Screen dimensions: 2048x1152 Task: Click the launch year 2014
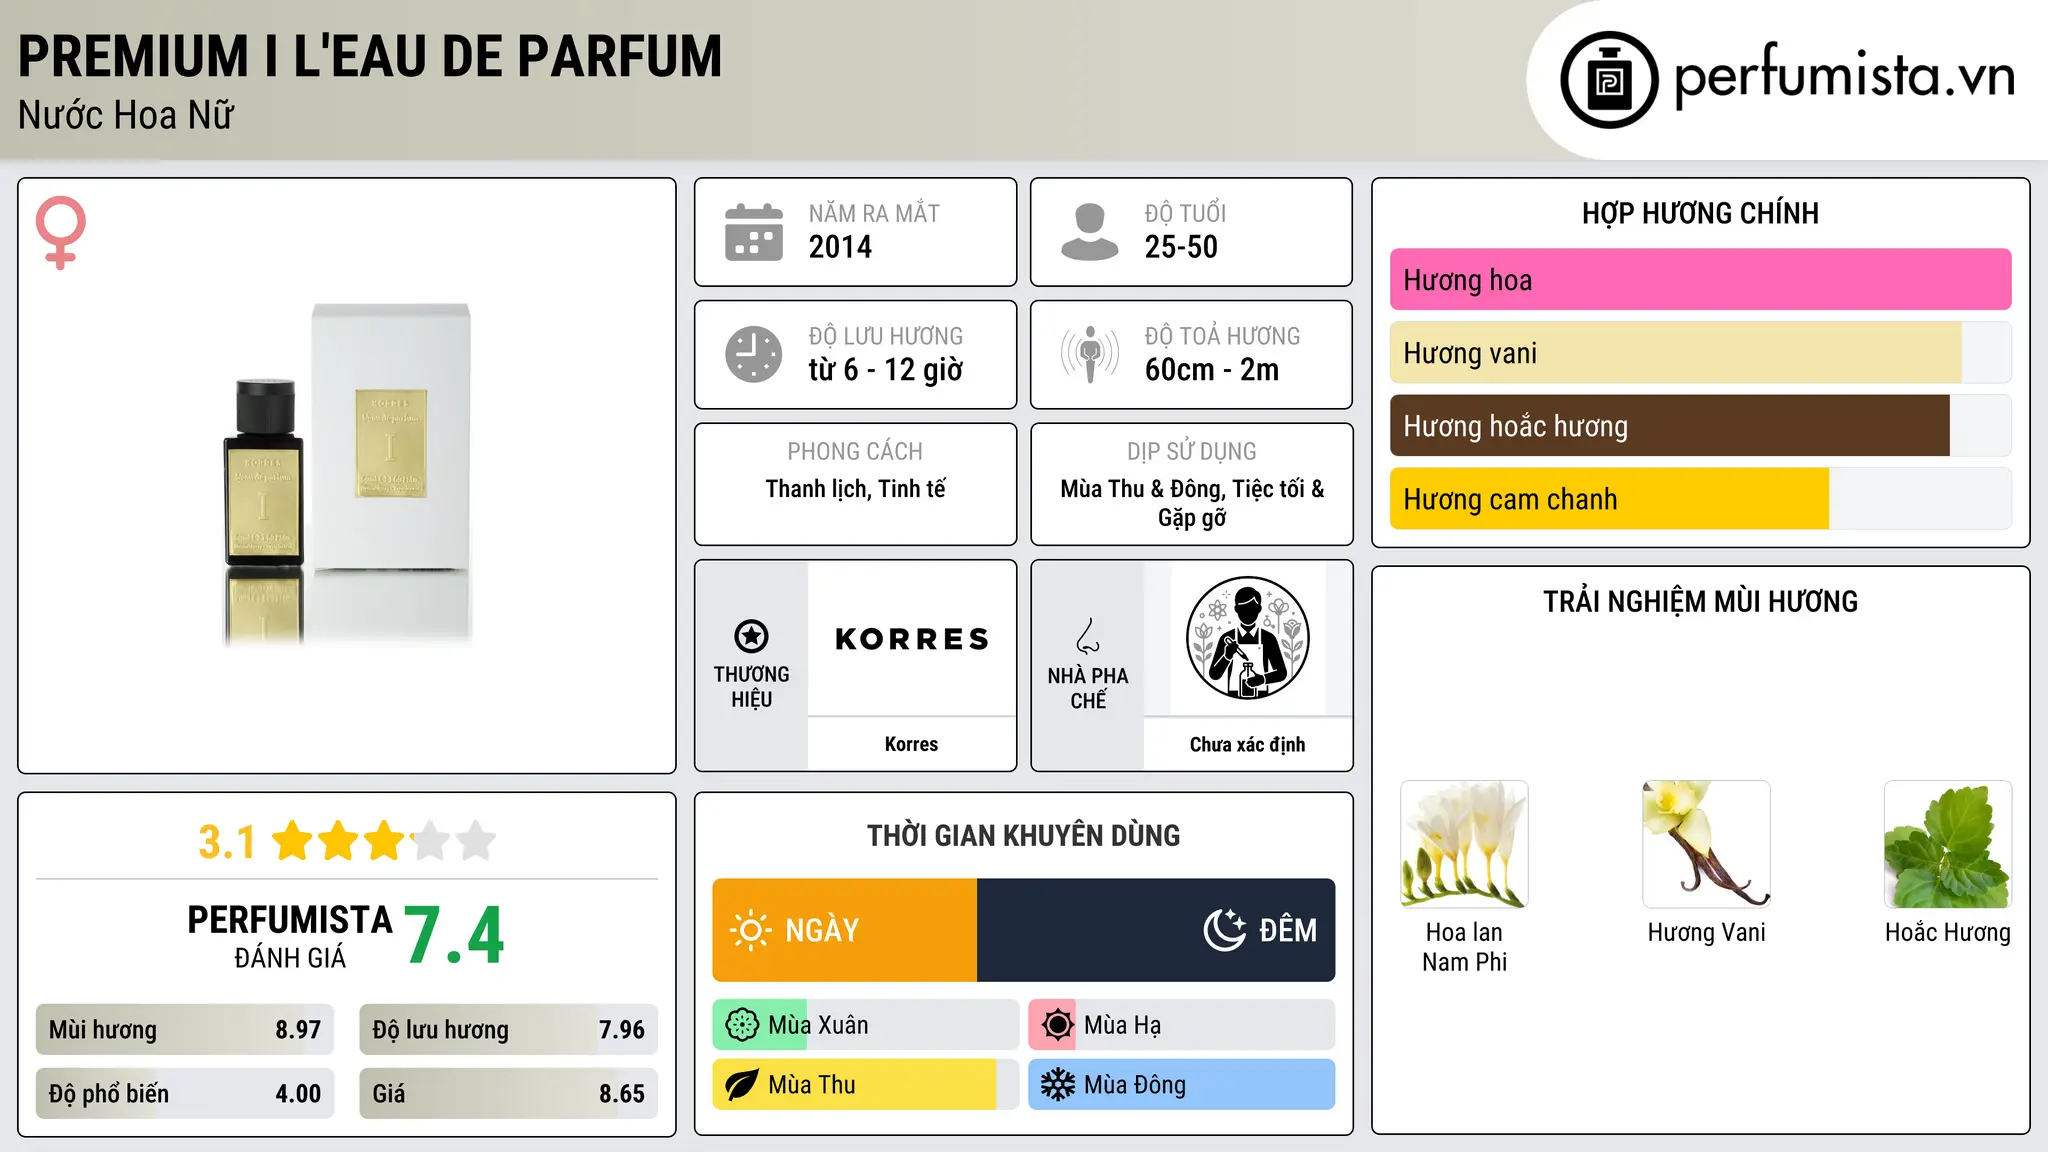[x=840, y=247]
